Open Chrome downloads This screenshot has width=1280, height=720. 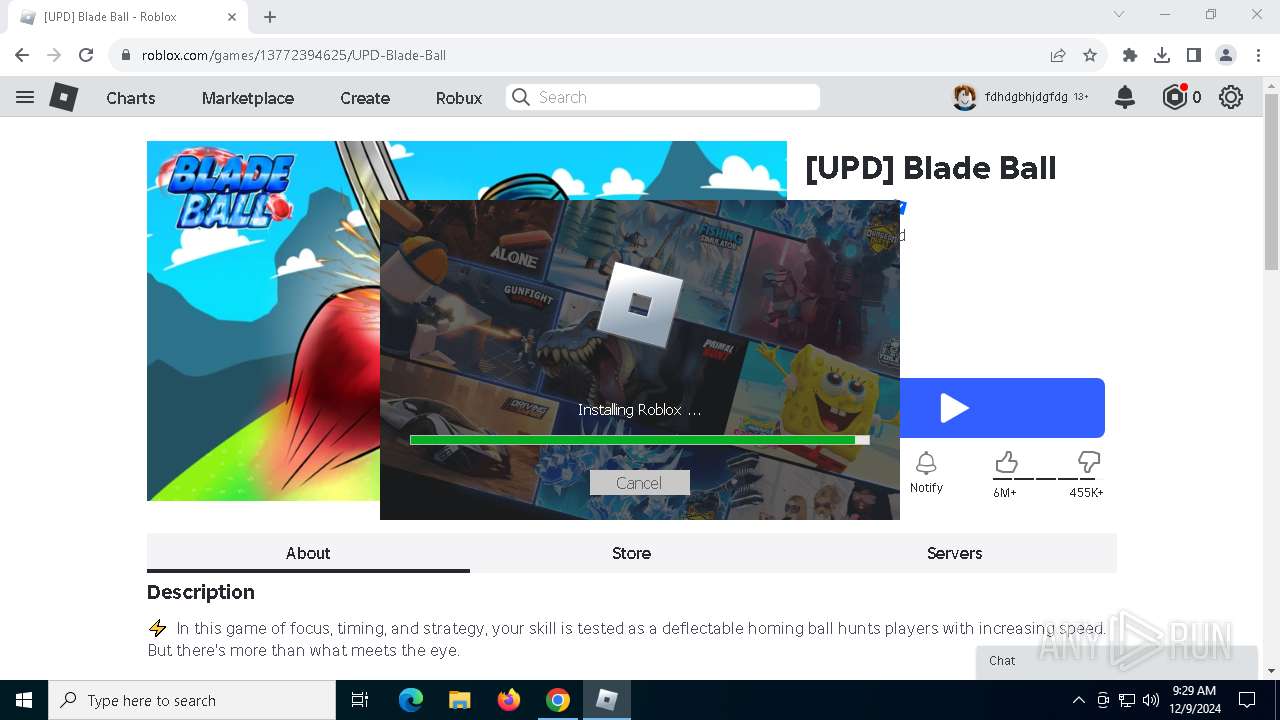1162,55
